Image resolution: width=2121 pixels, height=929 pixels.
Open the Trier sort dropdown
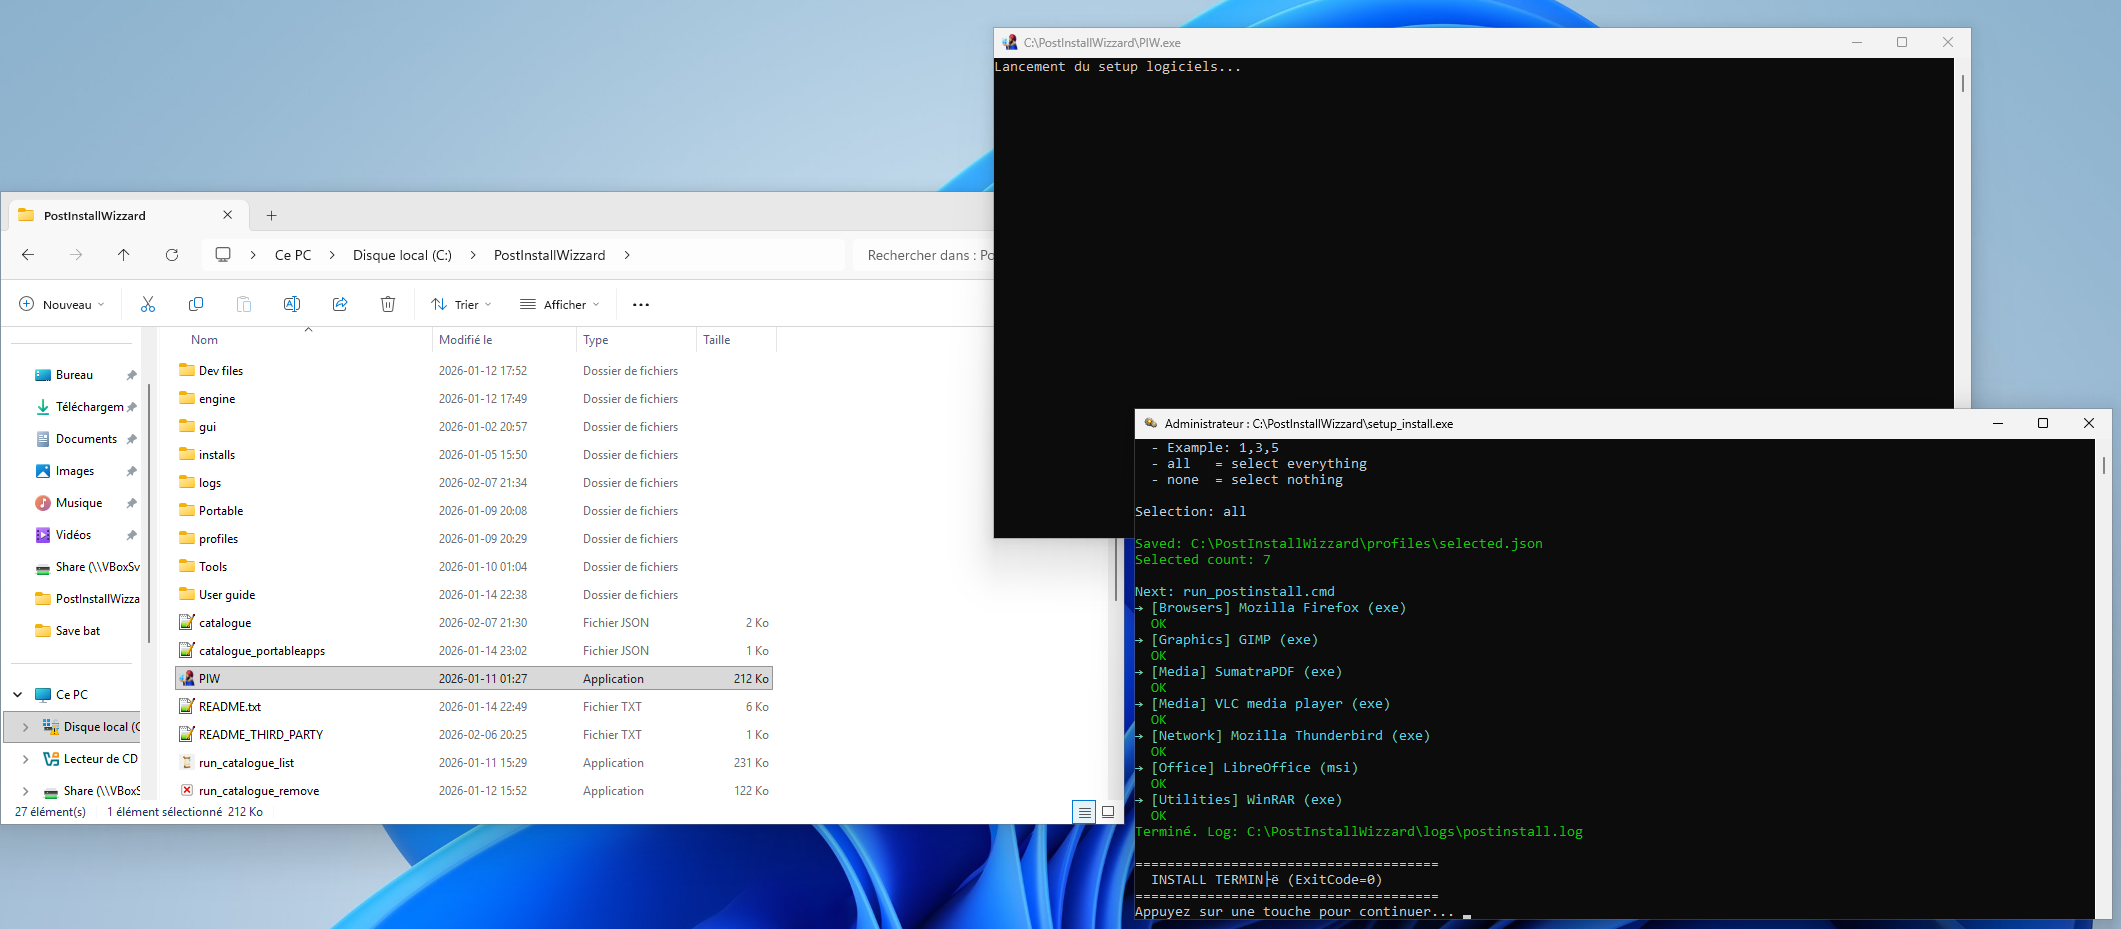click(x=461, y=304)
